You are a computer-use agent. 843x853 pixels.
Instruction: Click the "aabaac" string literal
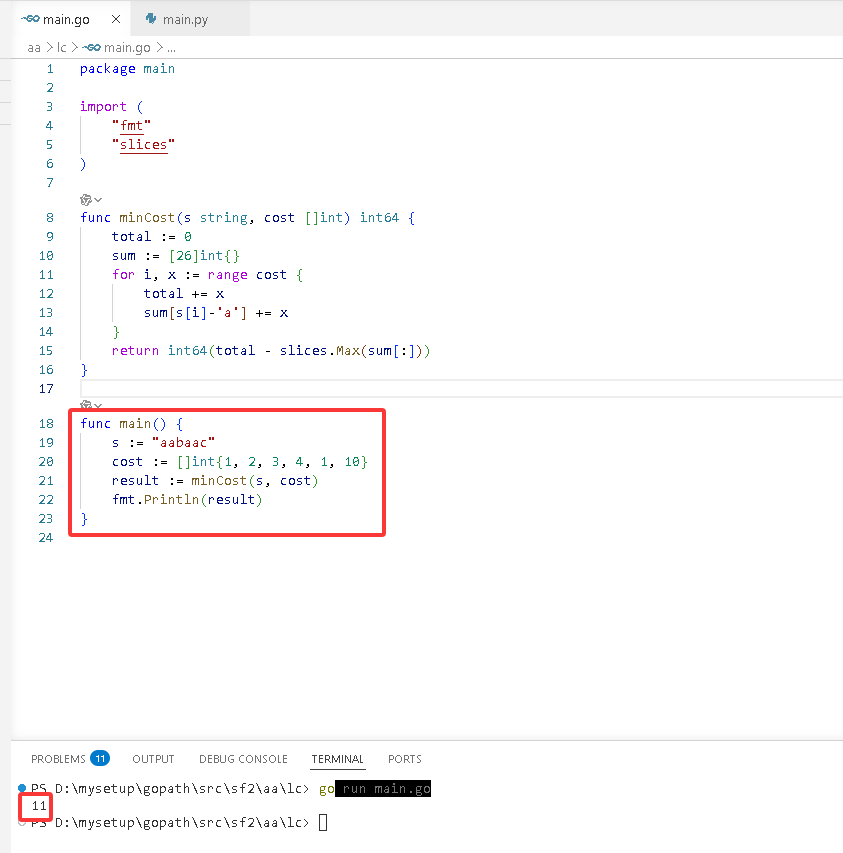183,443
